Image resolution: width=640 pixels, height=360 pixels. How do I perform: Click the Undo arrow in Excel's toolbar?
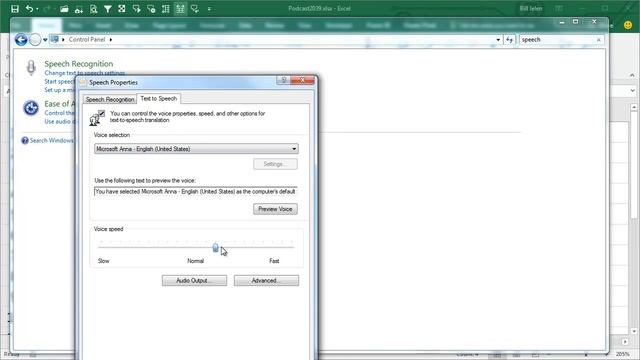point(29,9)
